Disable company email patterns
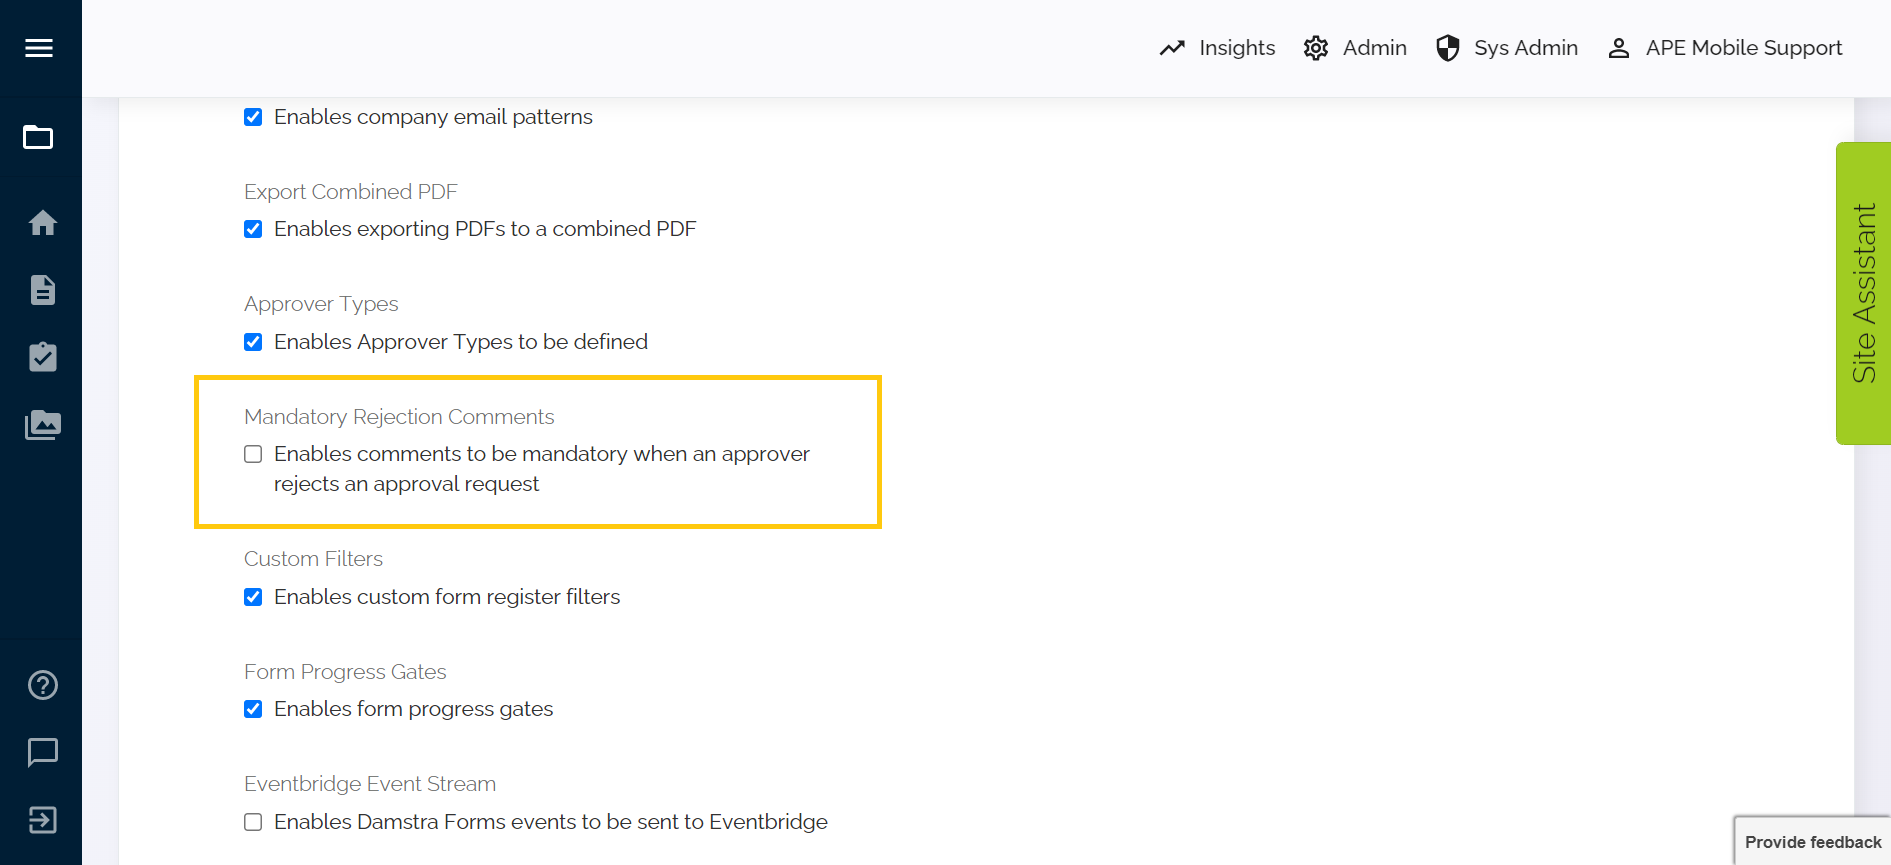 (x=253, y=116)
